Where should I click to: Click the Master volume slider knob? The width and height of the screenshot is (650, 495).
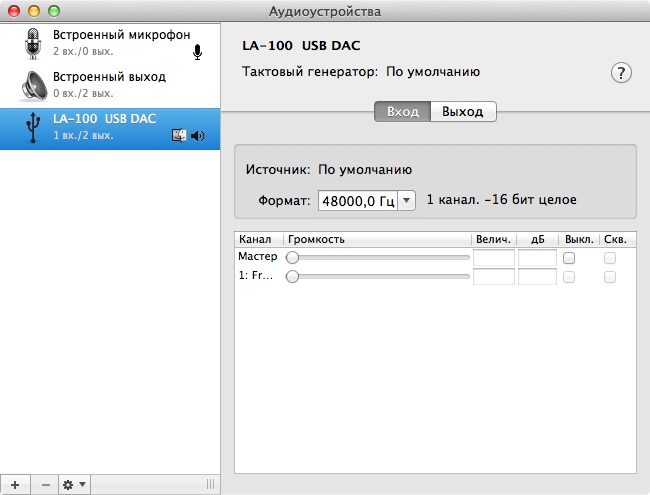(x=292, y=258)
